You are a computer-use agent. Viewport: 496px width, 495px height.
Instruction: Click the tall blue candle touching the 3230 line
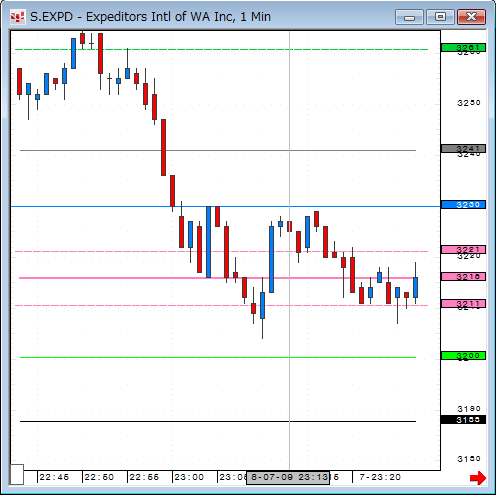(208, 242)
